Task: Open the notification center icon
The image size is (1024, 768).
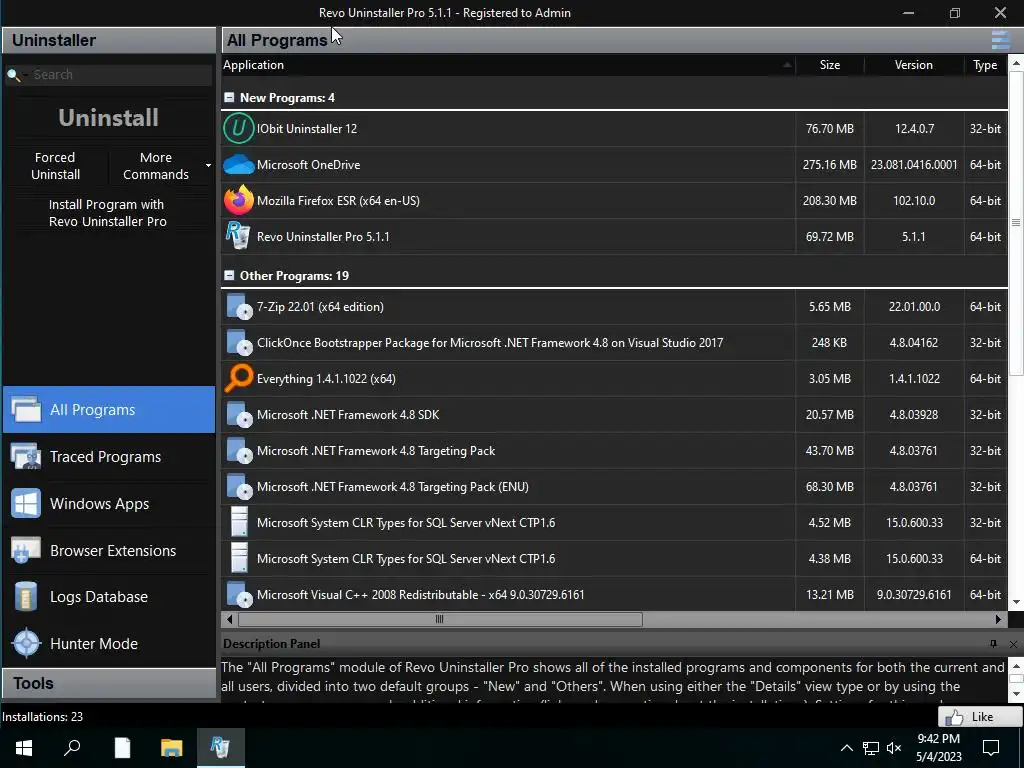Action: click(x=991, y=748)
